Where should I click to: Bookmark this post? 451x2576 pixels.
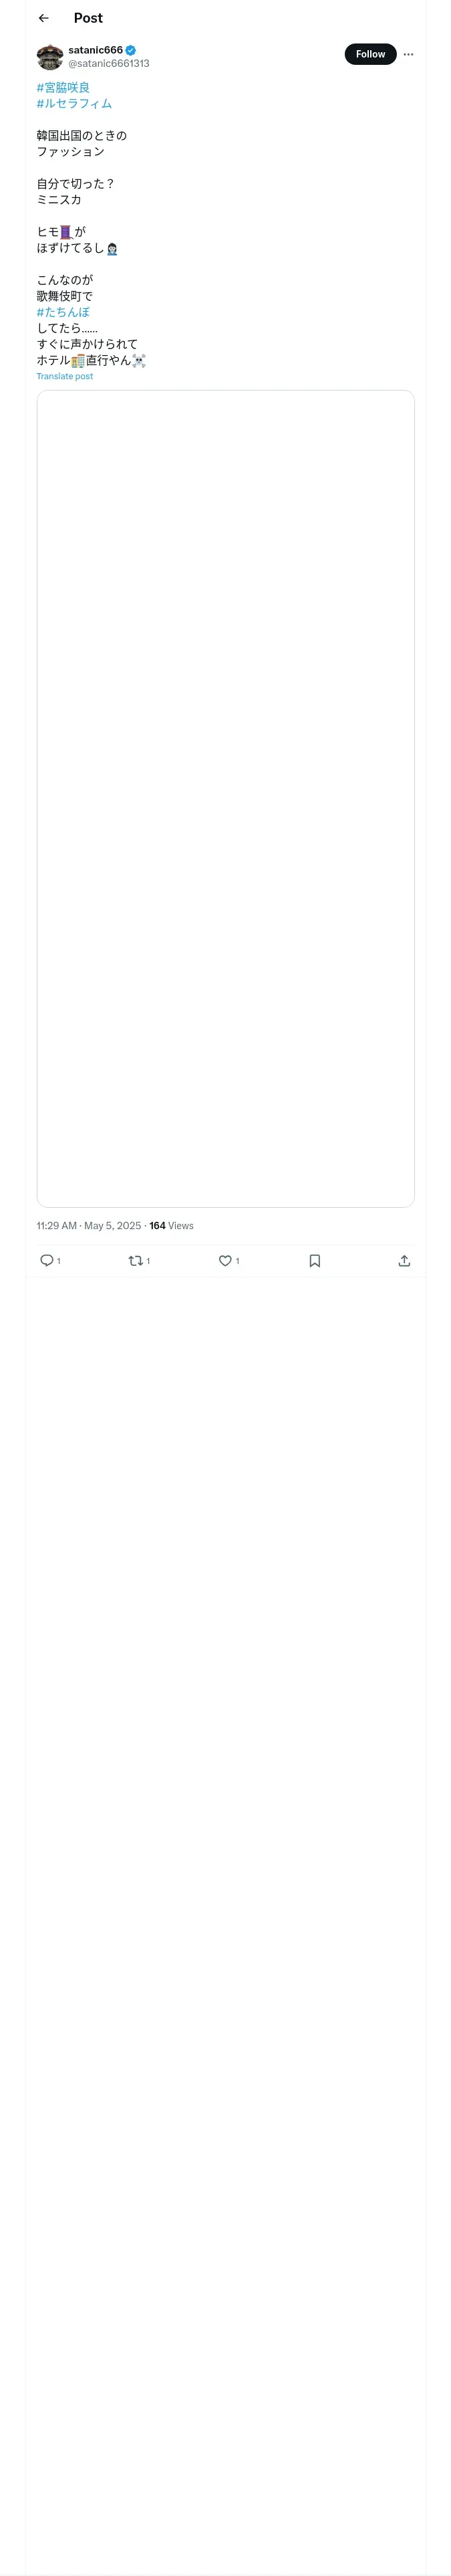pos(315,1260)
